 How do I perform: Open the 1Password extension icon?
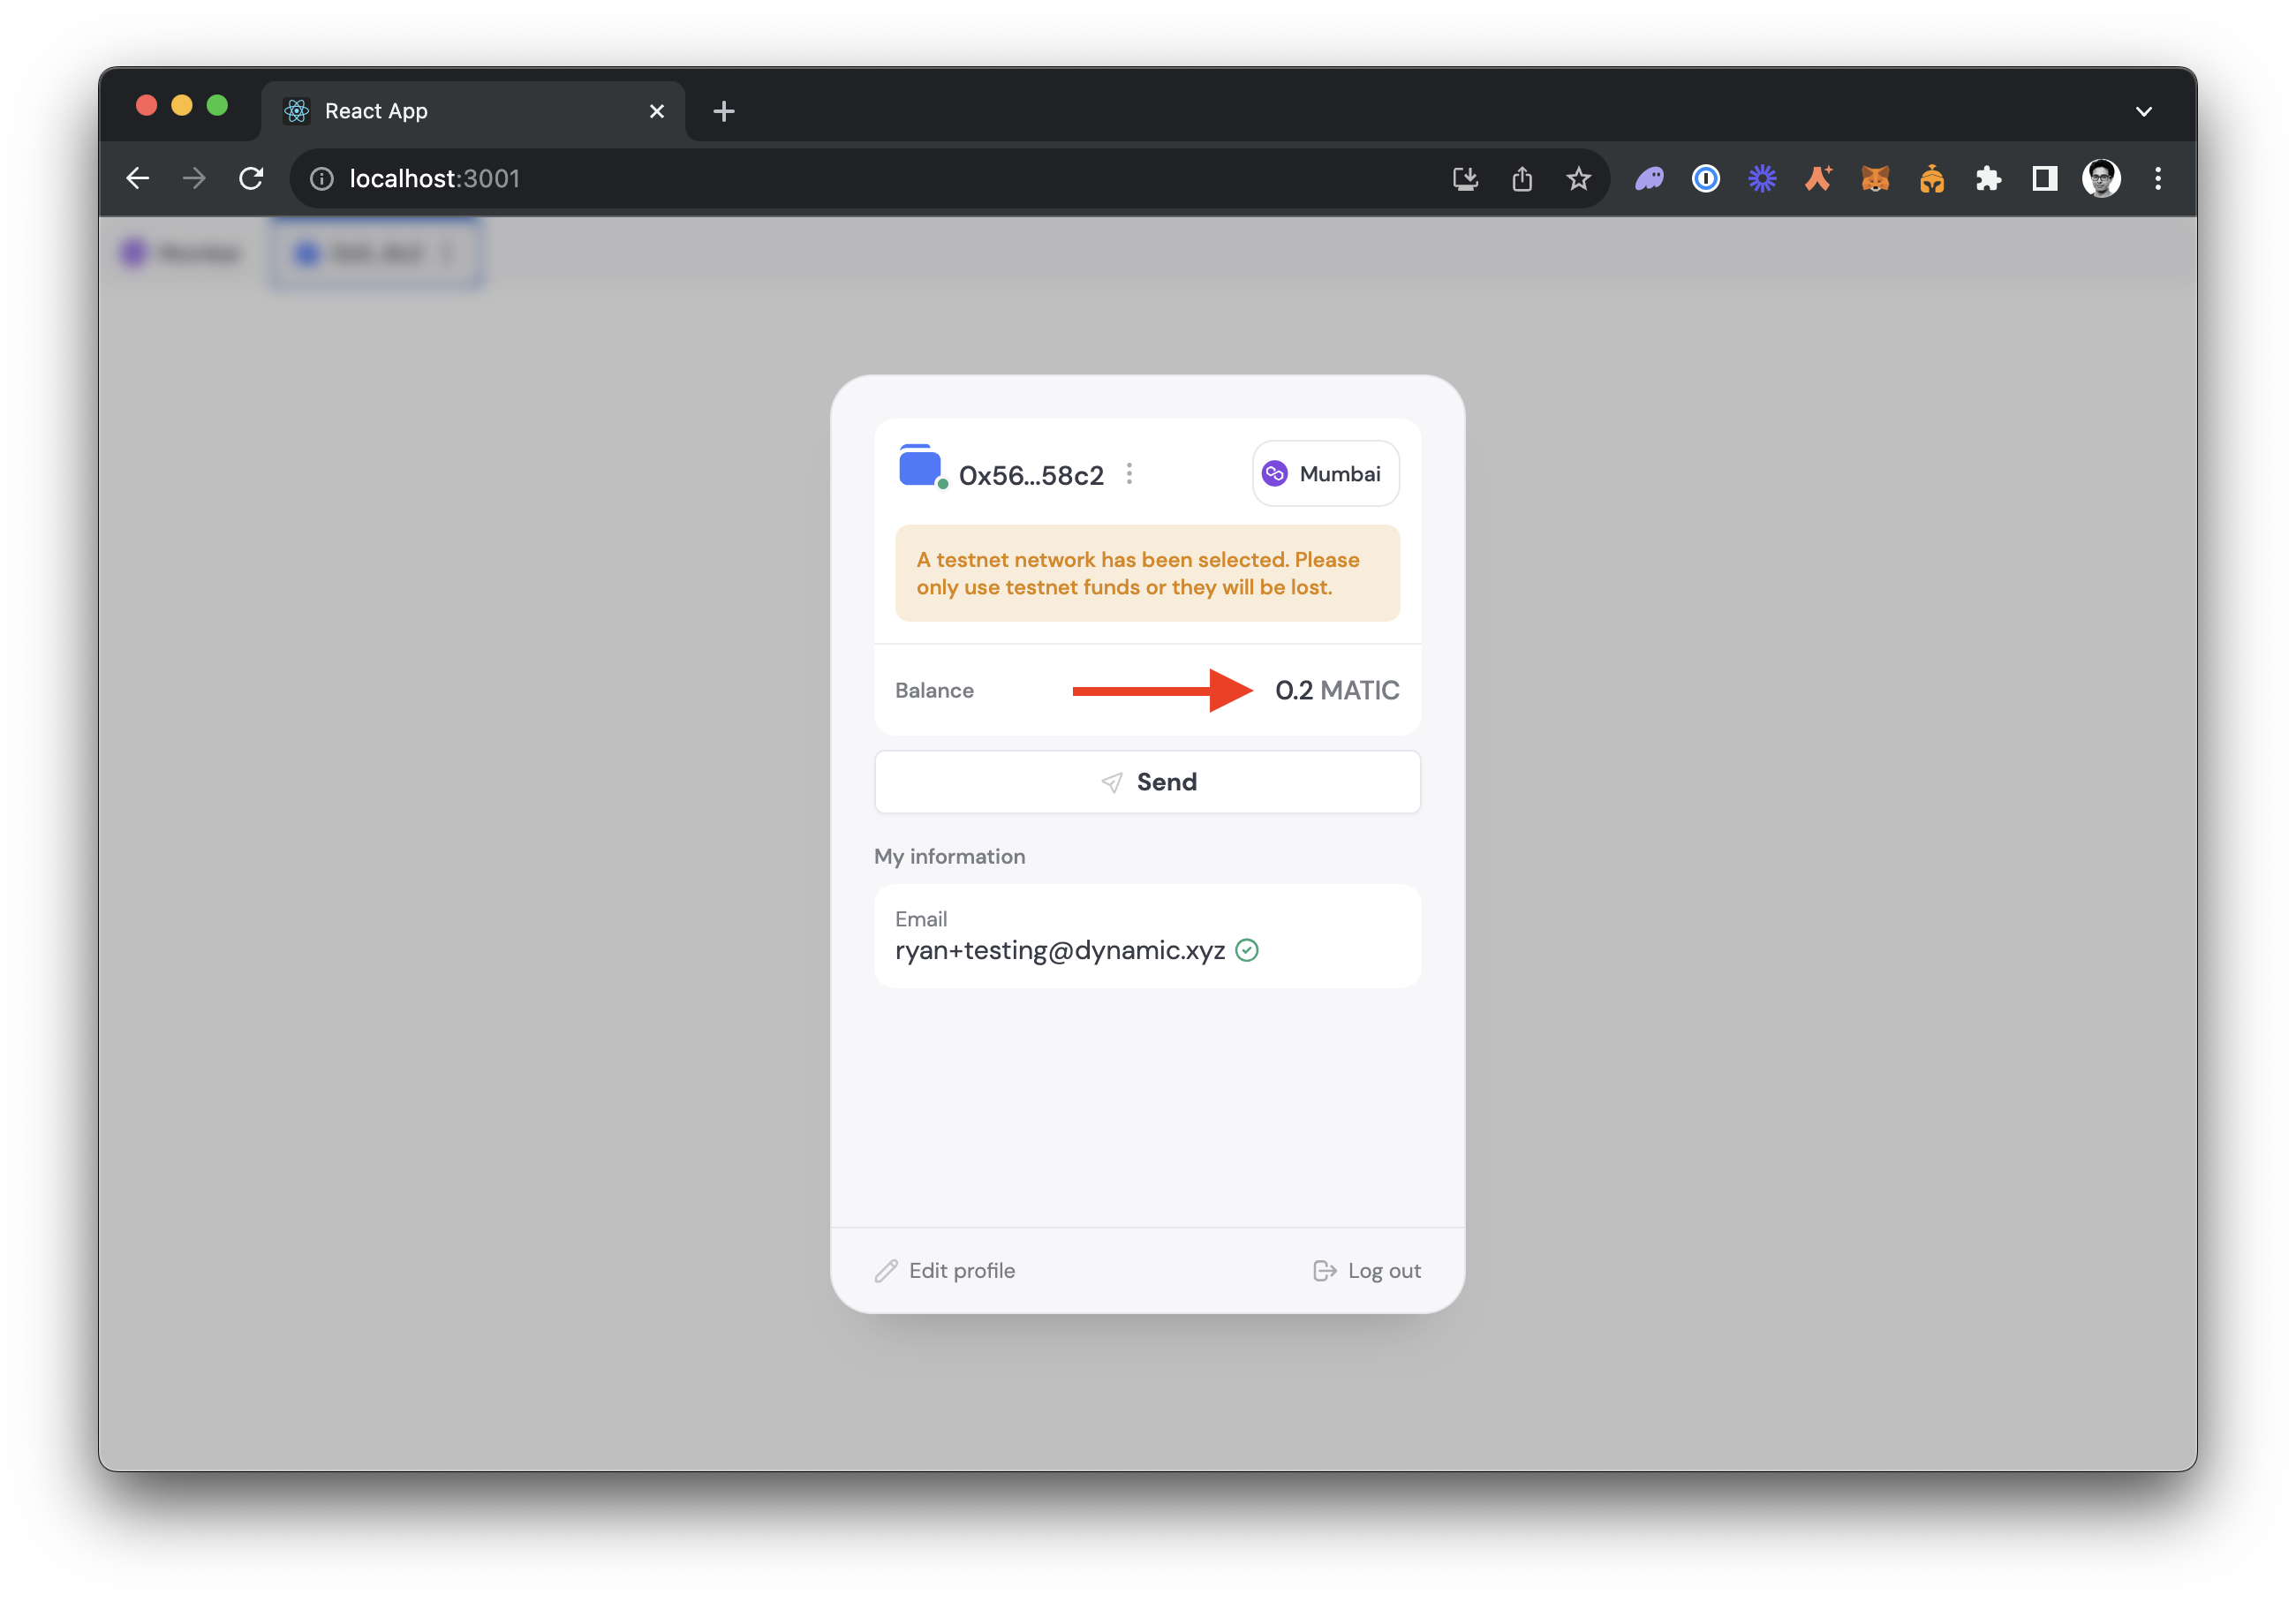point(1705,179)
